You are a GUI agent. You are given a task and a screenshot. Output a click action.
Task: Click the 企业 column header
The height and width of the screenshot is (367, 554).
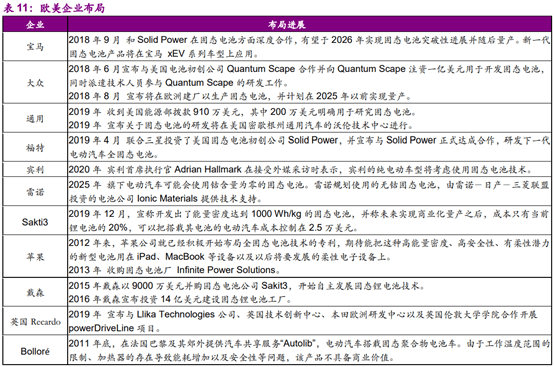pos(35,24)
